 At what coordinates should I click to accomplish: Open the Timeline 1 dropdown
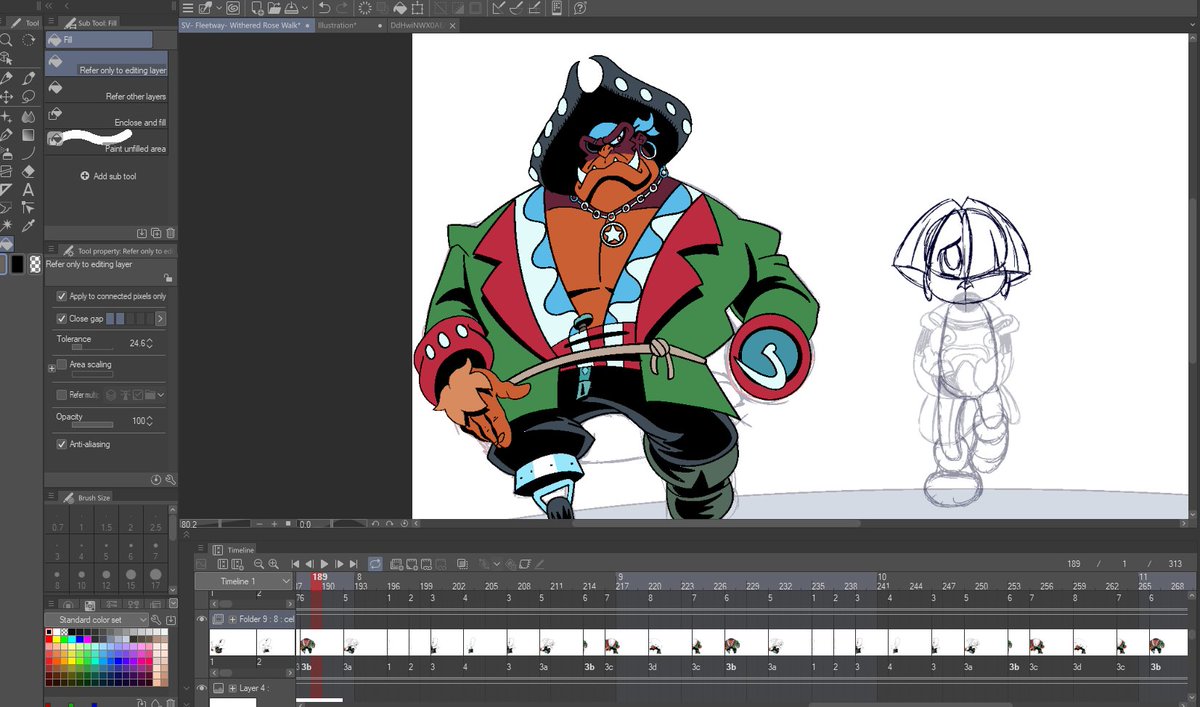[244, 581]
